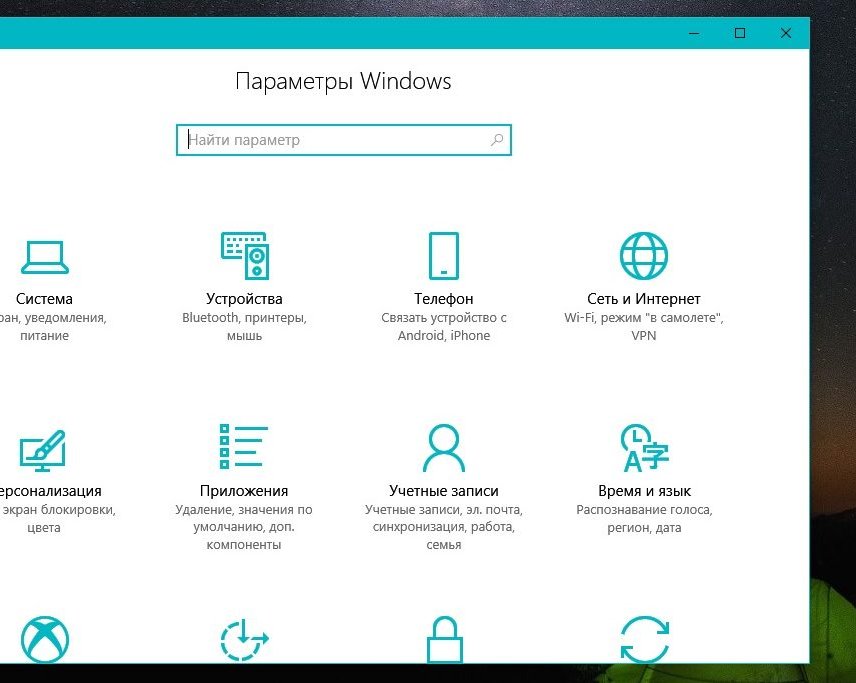Open the Personalization paintbrush icon

[x=43, y=451]
